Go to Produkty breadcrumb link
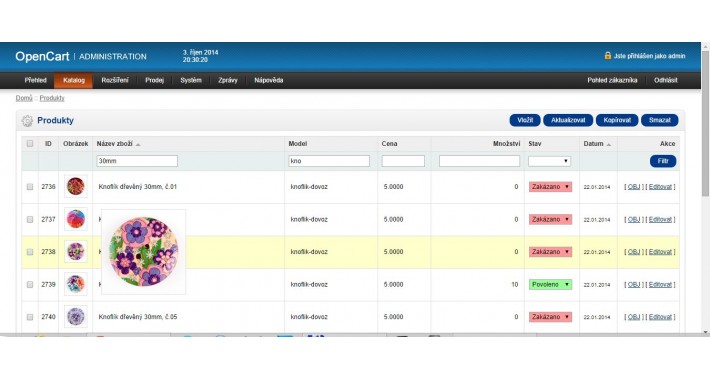Viewport: 710px width, 380px height. pyautogui.click(x=52, y=98)
